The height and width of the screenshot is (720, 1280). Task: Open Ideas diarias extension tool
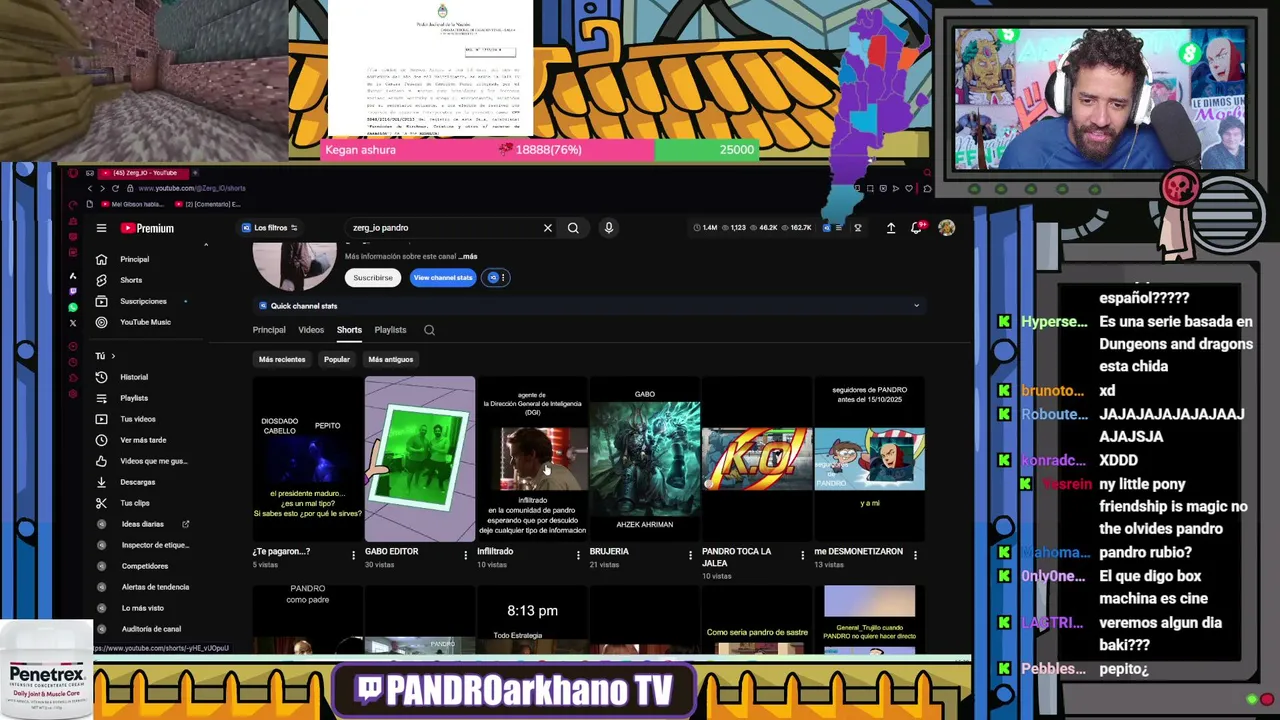(145, 524)
